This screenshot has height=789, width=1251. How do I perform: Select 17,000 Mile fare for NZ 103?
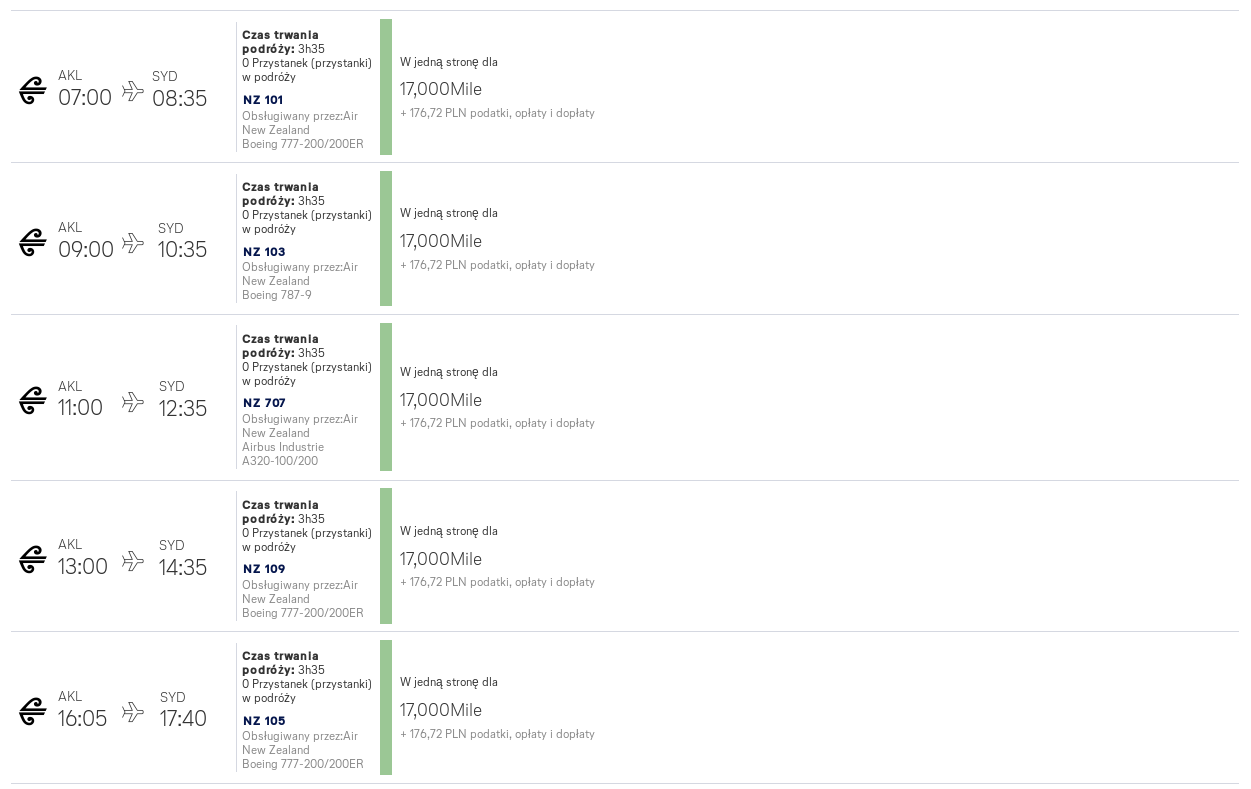click(441, 241)
